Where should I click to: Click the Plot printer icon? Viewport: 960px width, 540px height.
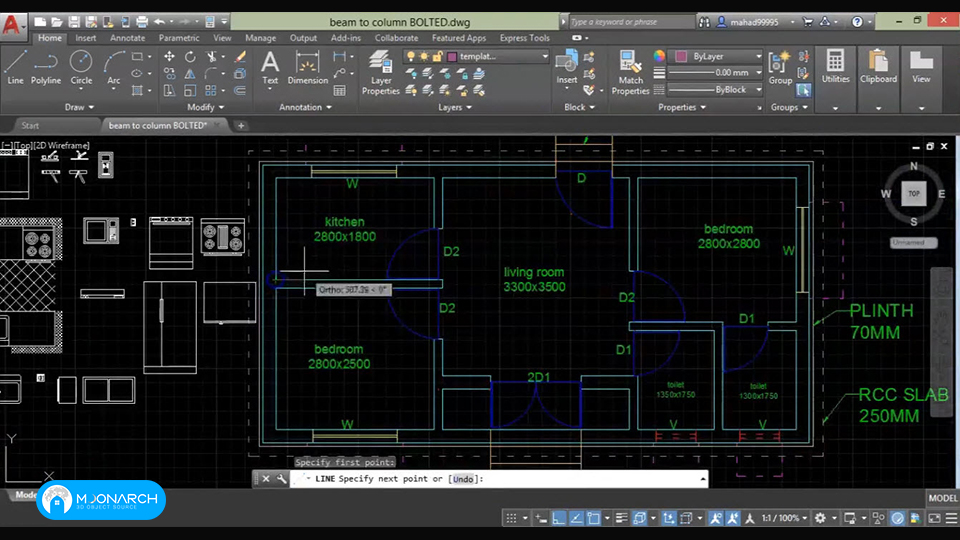[x=142, y=21]
